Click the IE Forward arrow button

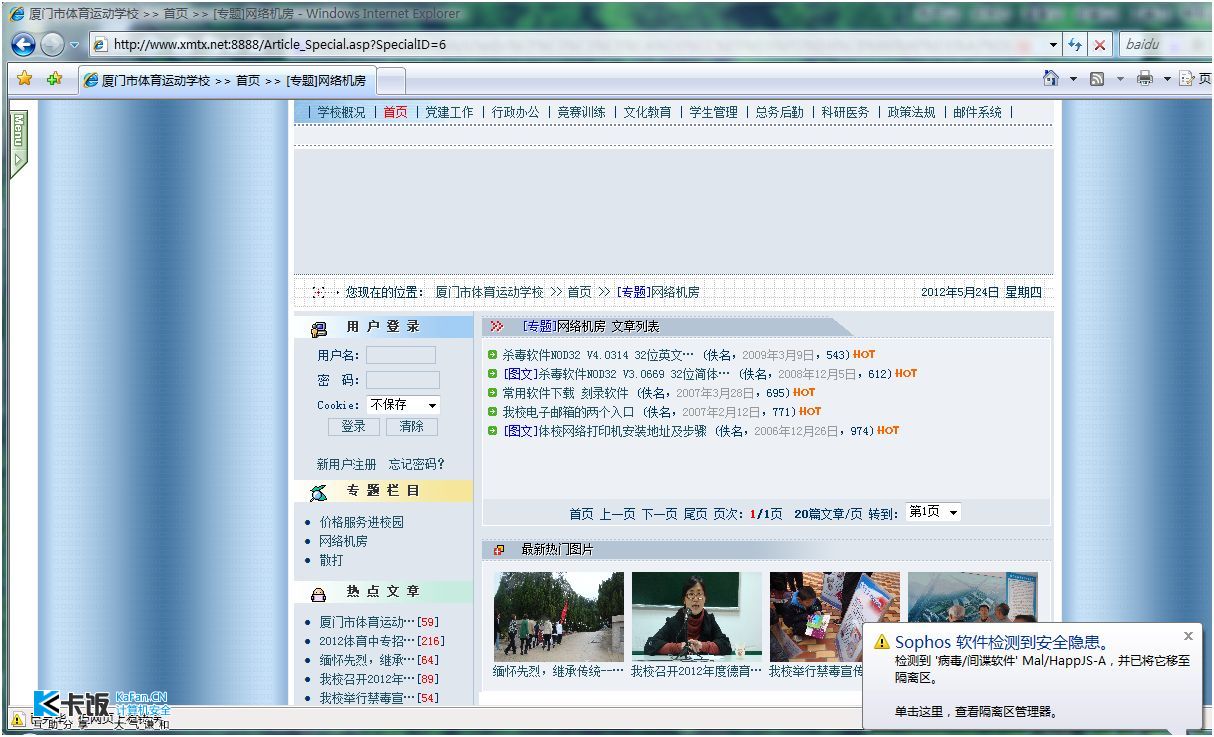[x=52, y=44]
